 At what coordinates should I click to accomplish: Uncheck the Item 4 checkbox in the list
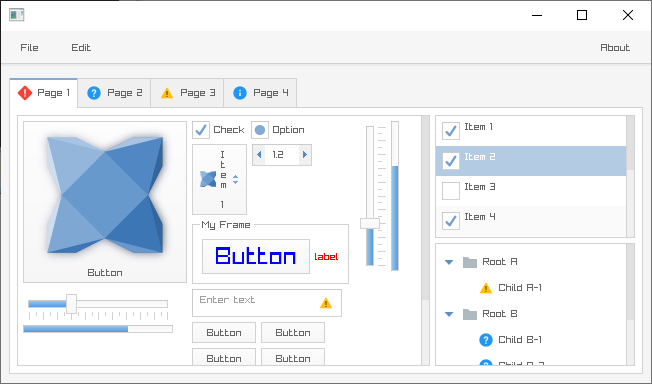451,220
